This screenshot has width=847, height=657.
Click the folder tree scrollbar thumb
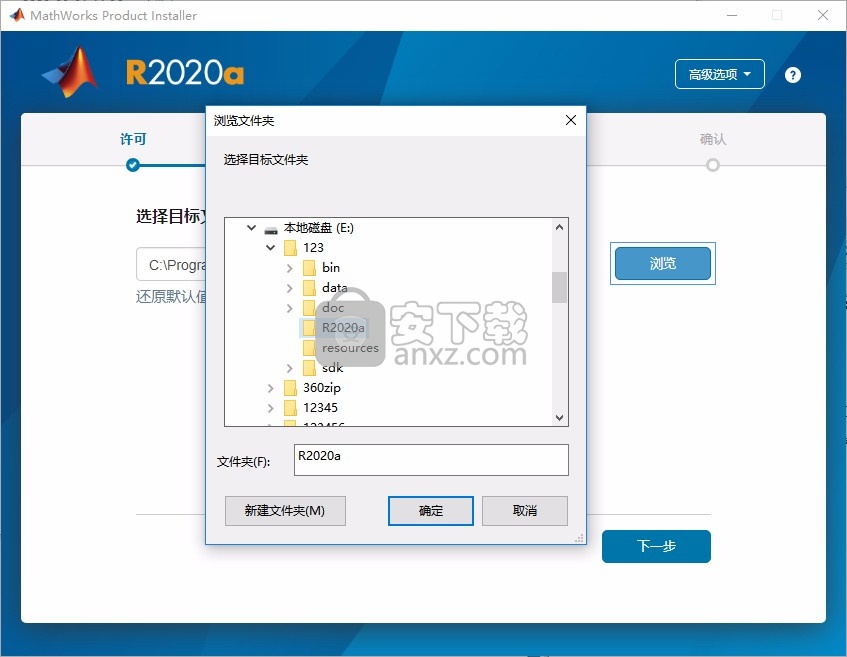pyautogui.click(x=559, y=287)
